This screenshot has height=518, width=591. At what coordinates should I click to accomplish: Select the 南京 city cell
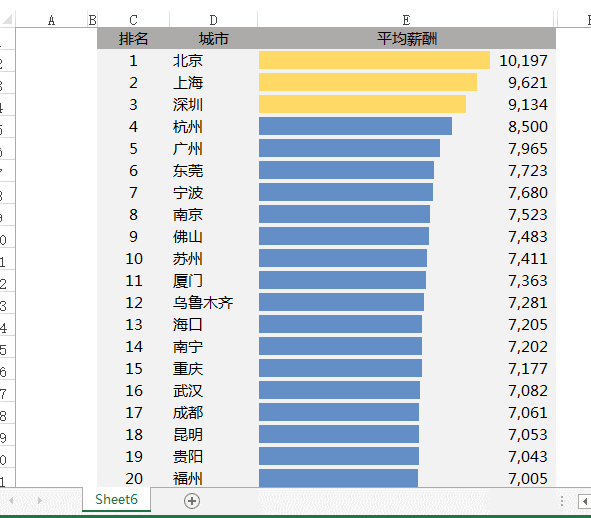213,215
